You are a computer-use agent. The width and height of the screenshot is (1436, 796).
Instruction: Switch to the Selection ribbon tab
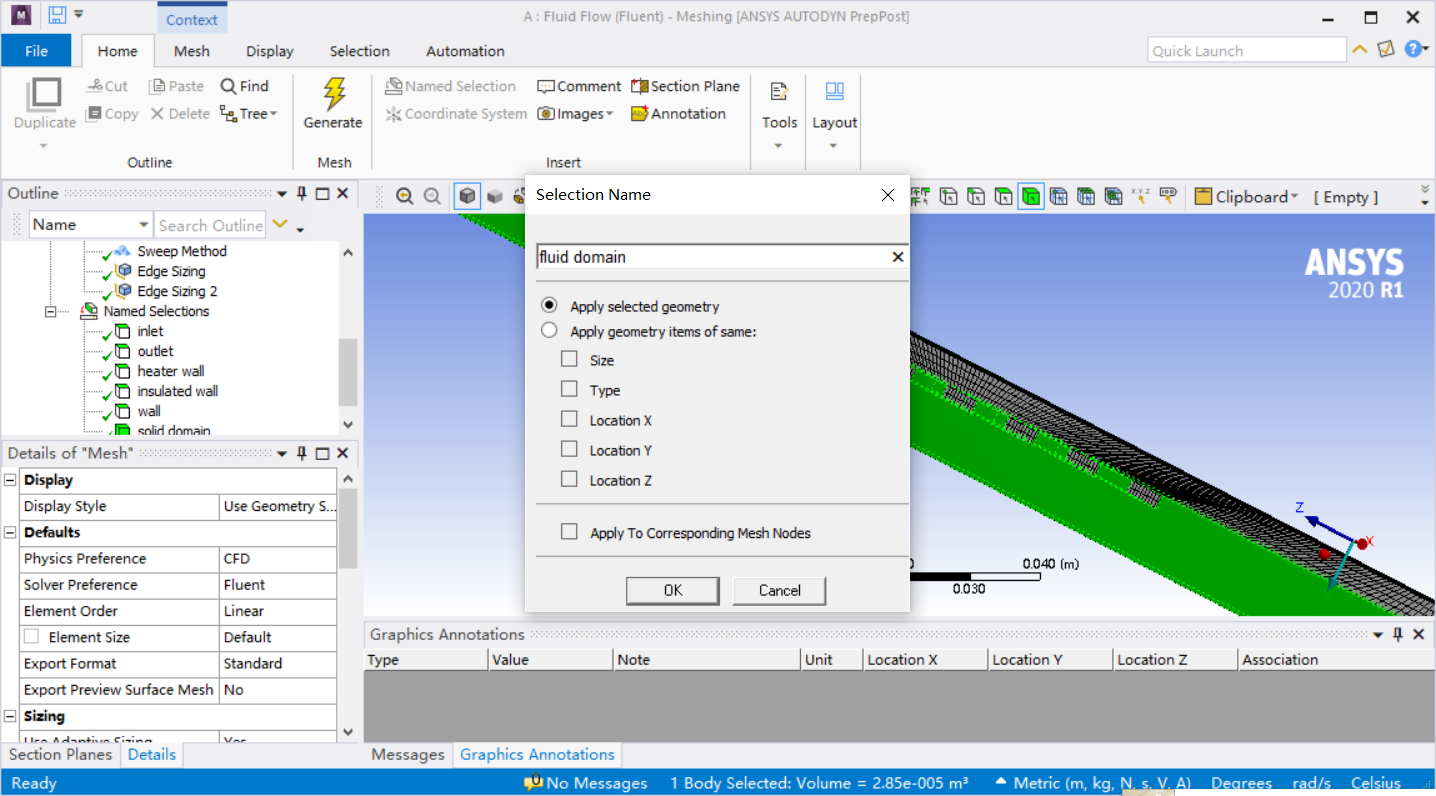pyautogui.click(x=360, y=51)
